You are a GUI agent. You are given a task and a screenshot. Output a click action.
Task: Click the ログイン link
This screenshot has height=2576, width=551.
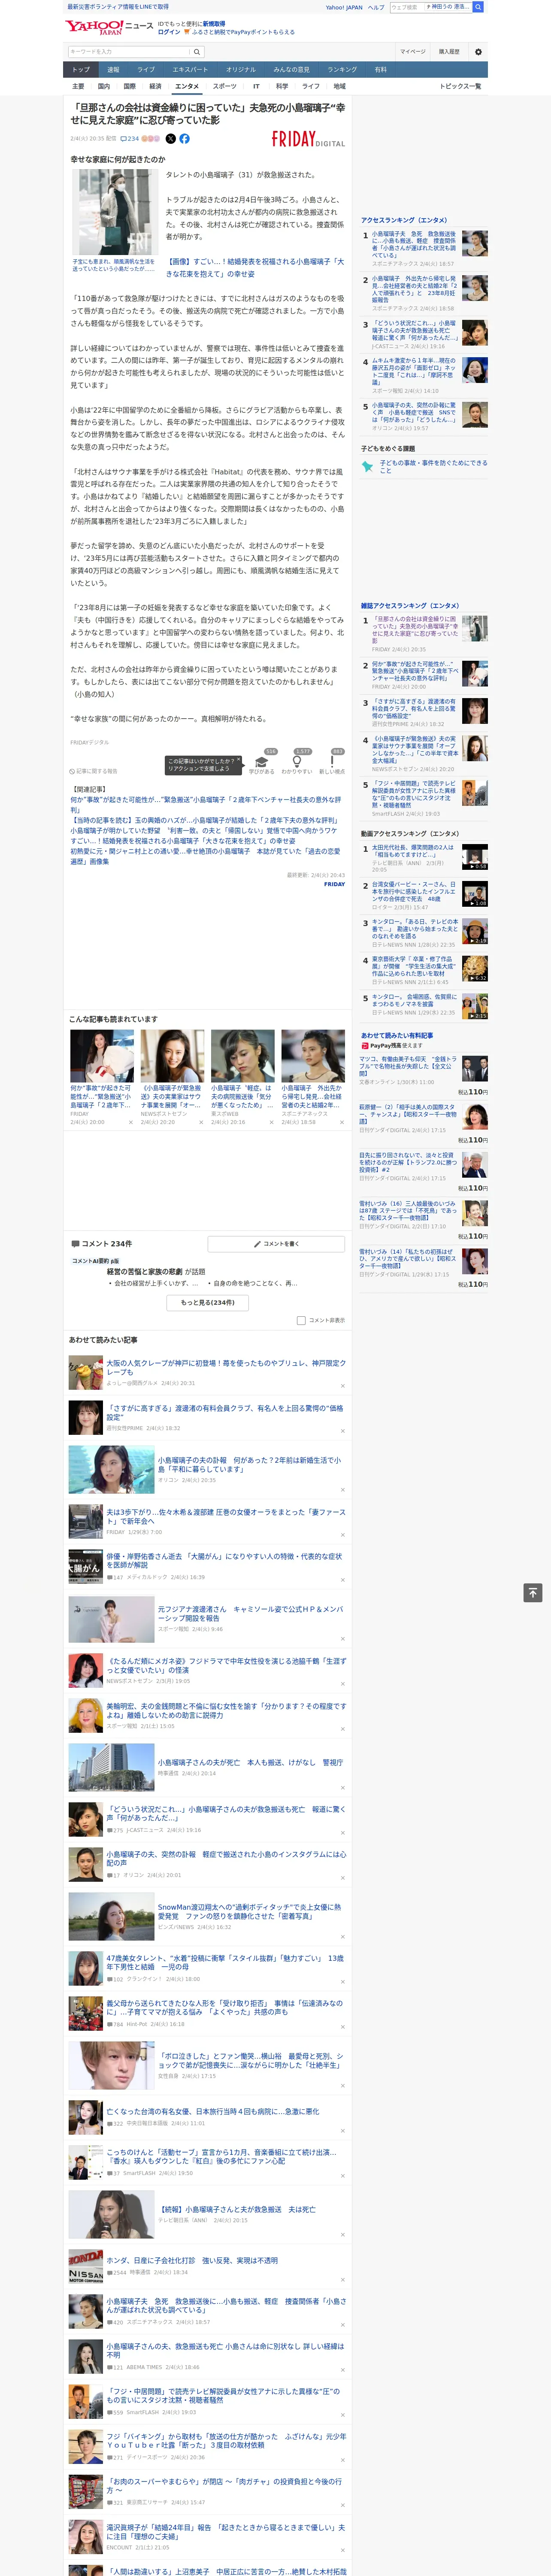pyautogui.click(x=169, y=32)
